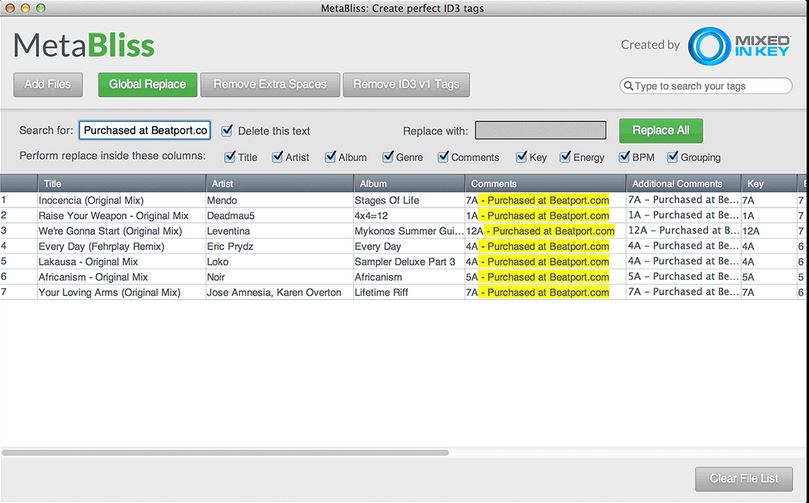Sort by the Album column header
809x503 pixels.
pos(409,184)
